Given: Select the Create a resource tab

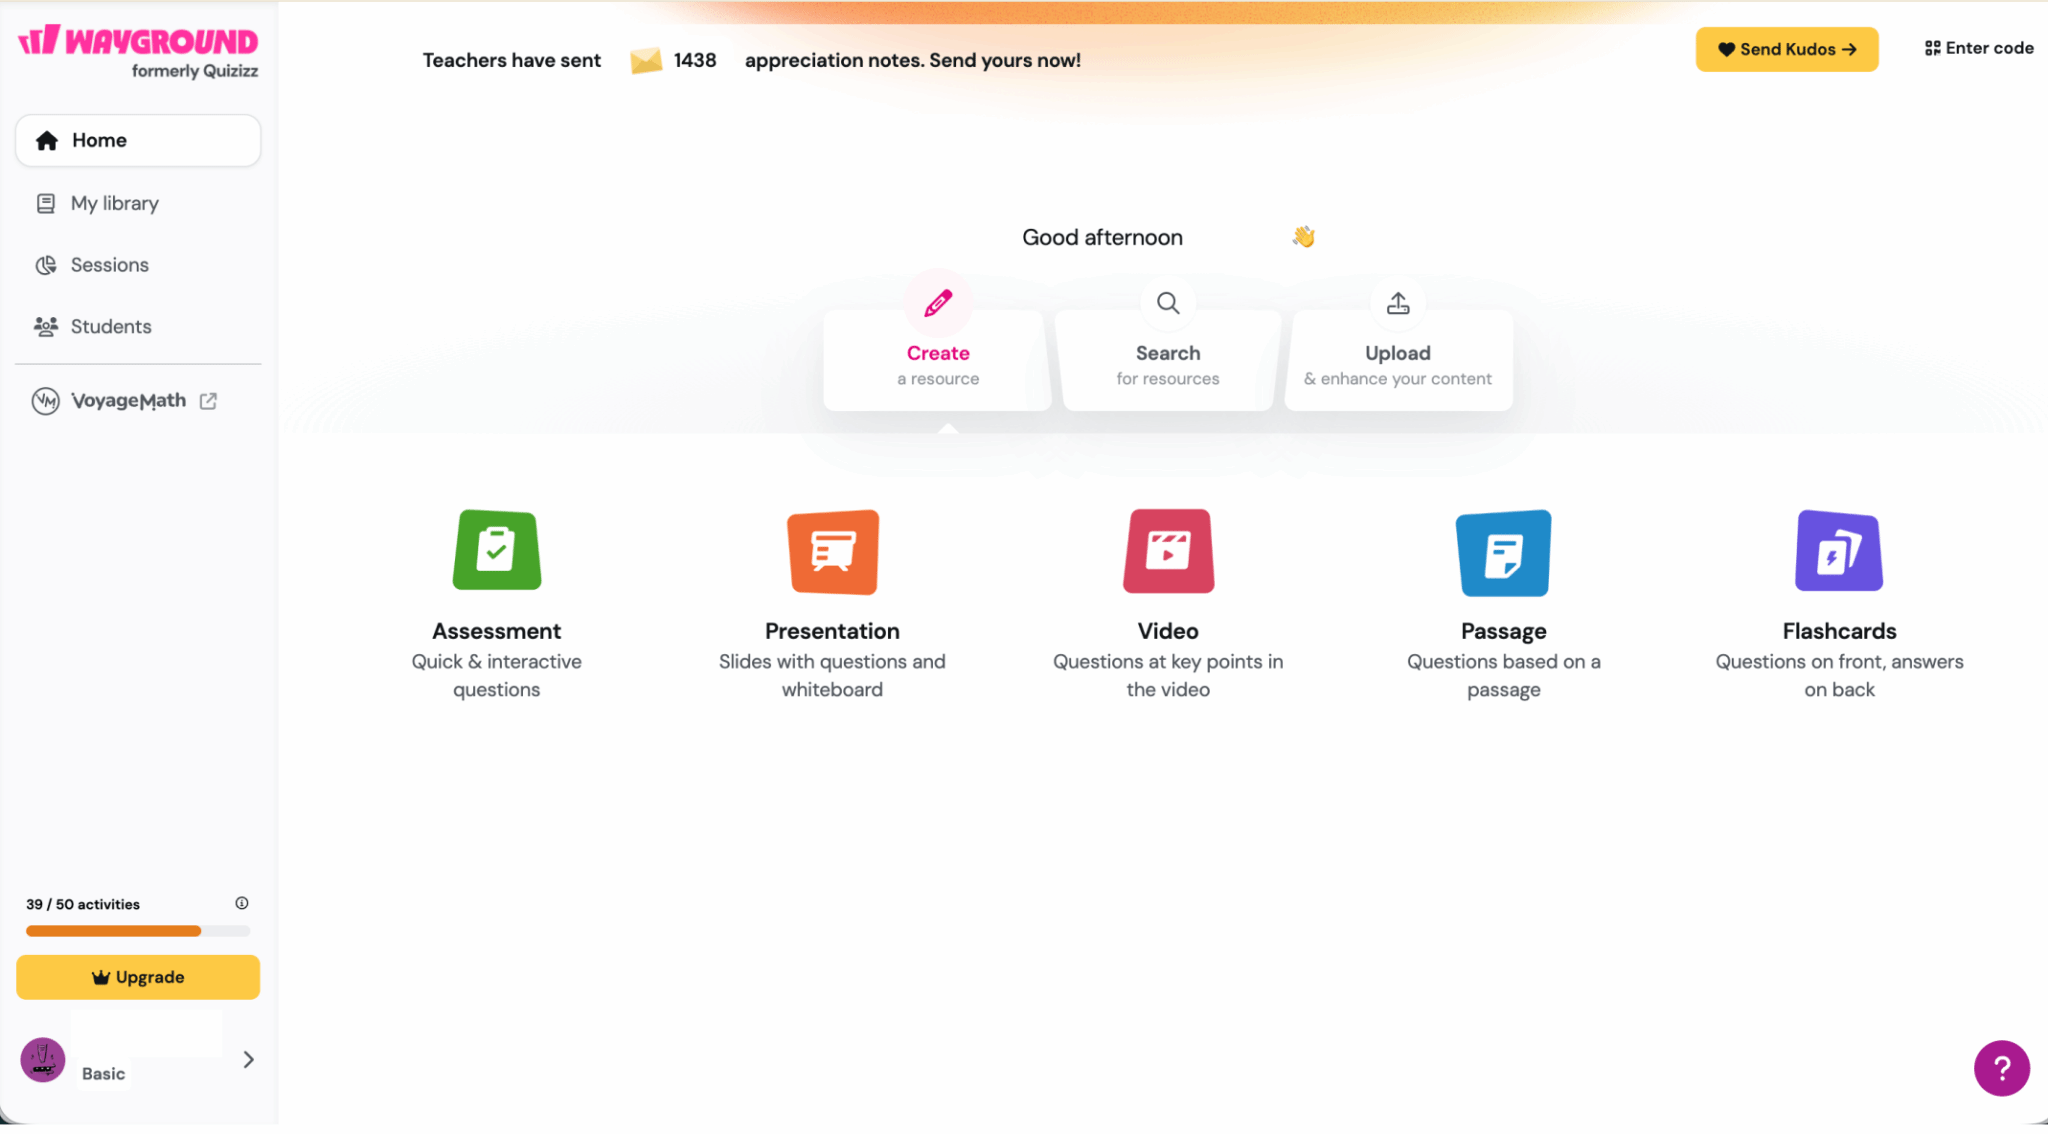Looking at the screenshot, I should (937, 360).
